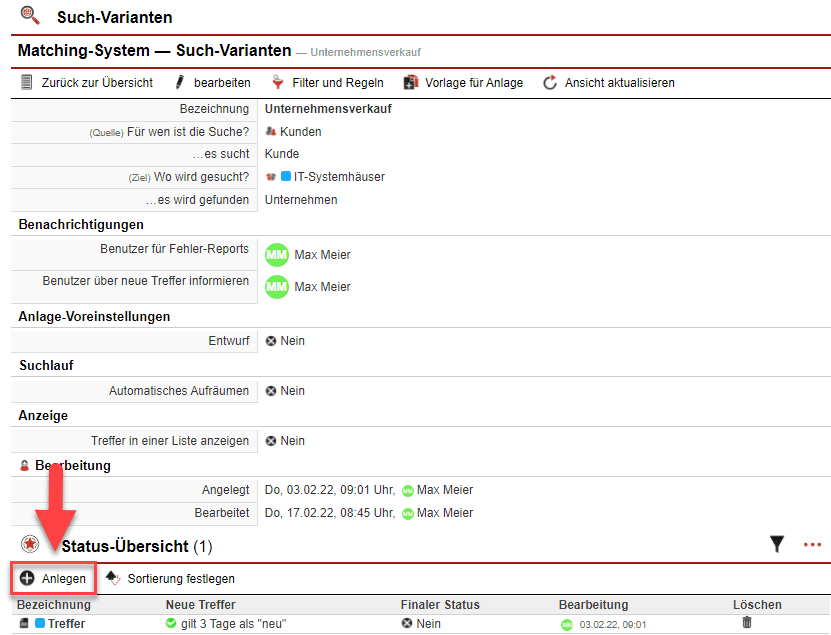This screenshot has height=635, width=831.
Task: Click the bearbeiten pencil button
Action: (x=212, y=83)
